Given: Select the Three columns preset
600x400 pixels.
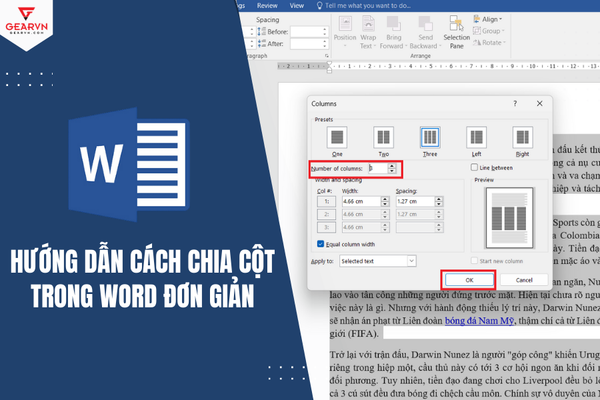Looking at the screenshot, I should coord(430,137).
